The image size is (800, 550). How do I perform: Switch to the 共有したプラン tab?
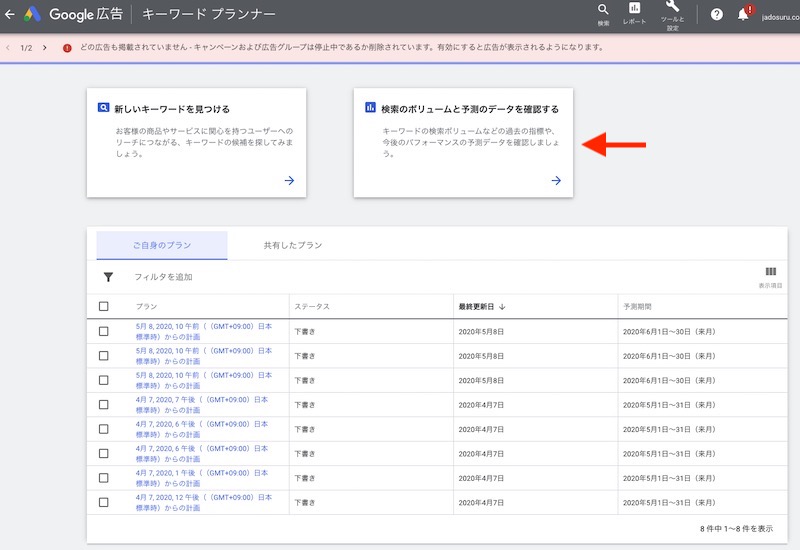[x=292, y=245]
